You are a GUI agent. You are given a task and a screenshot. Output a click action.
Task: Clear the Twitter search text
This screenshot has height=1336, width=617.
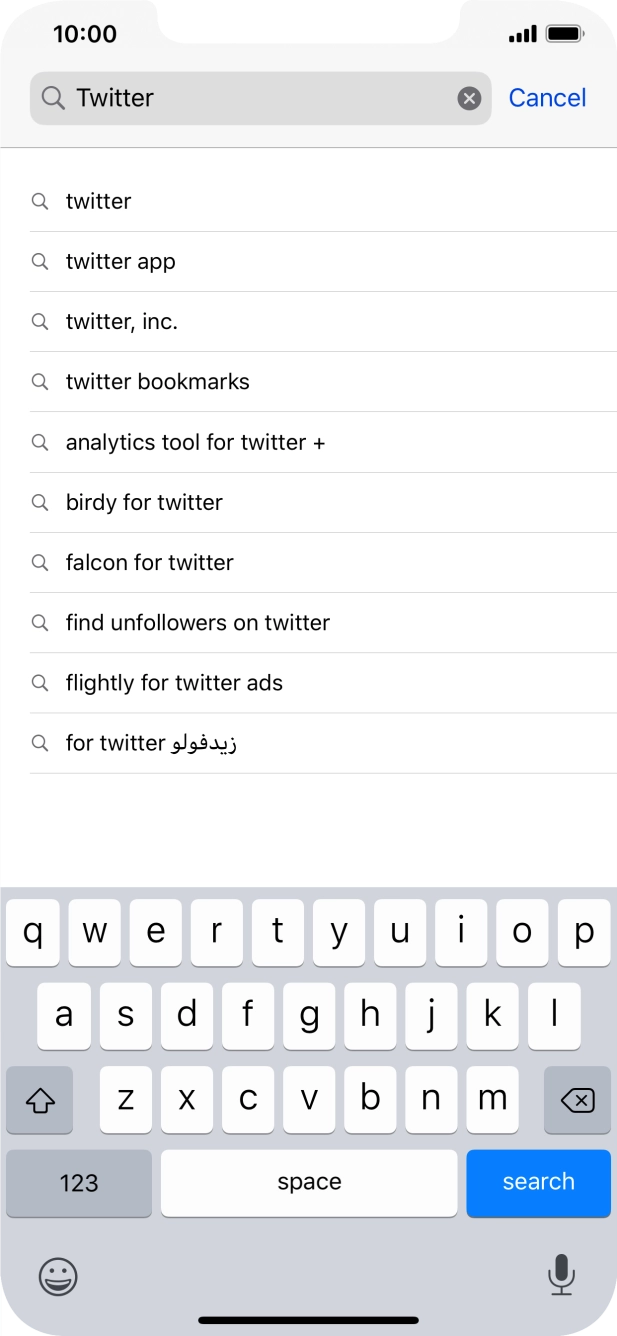[469, 97]
